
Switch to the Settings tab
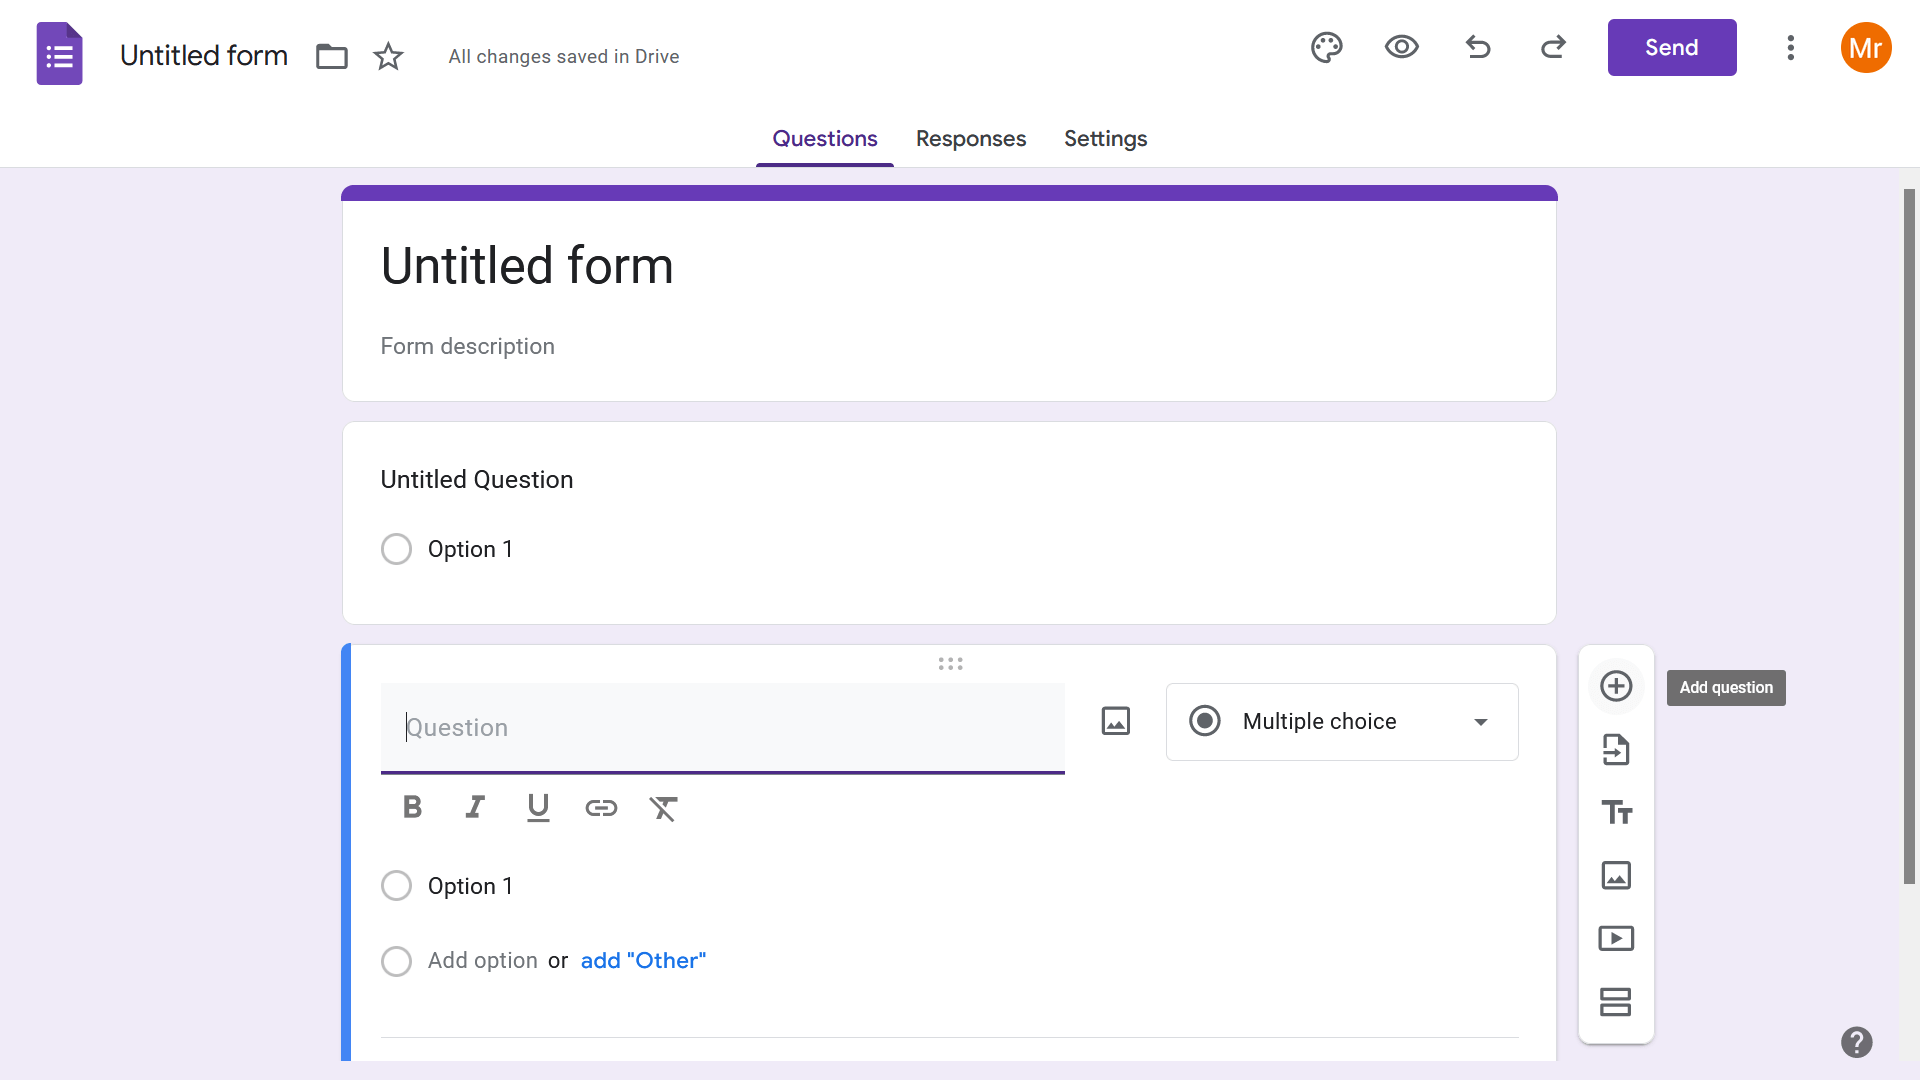[1105, 139]
